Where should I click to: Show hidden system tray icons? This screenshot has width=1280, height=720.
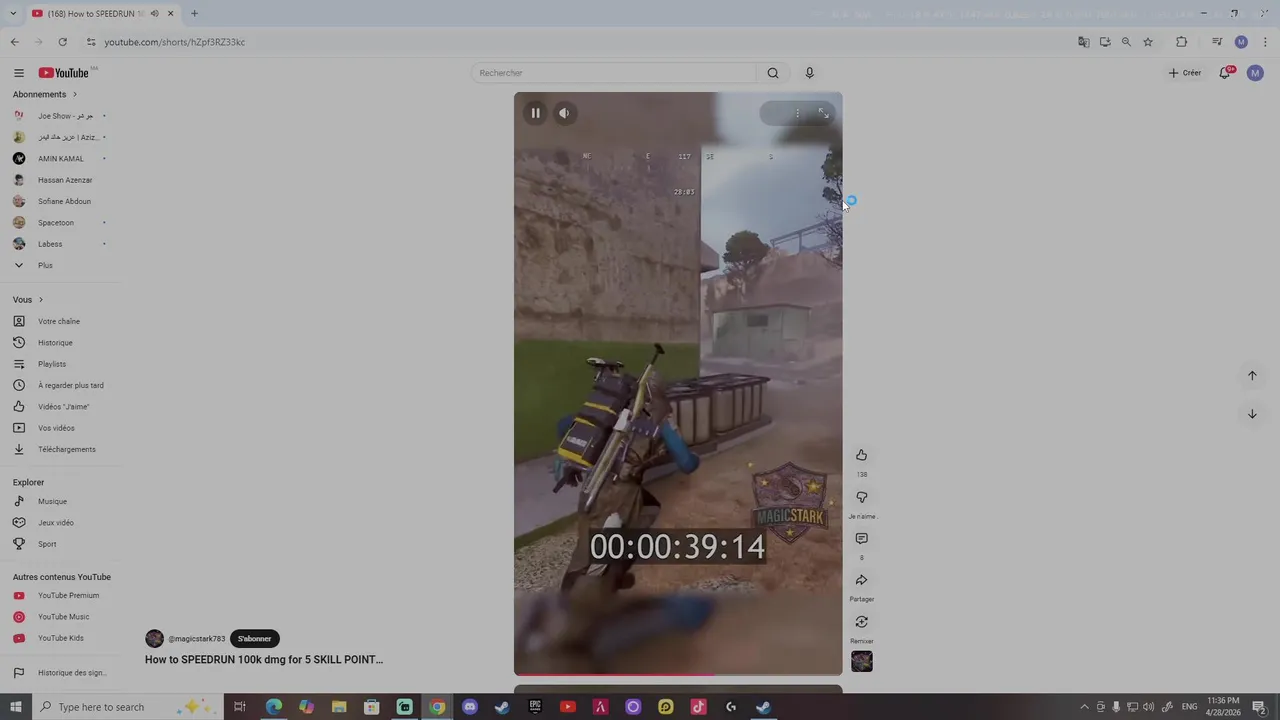tap(1084, 707)
